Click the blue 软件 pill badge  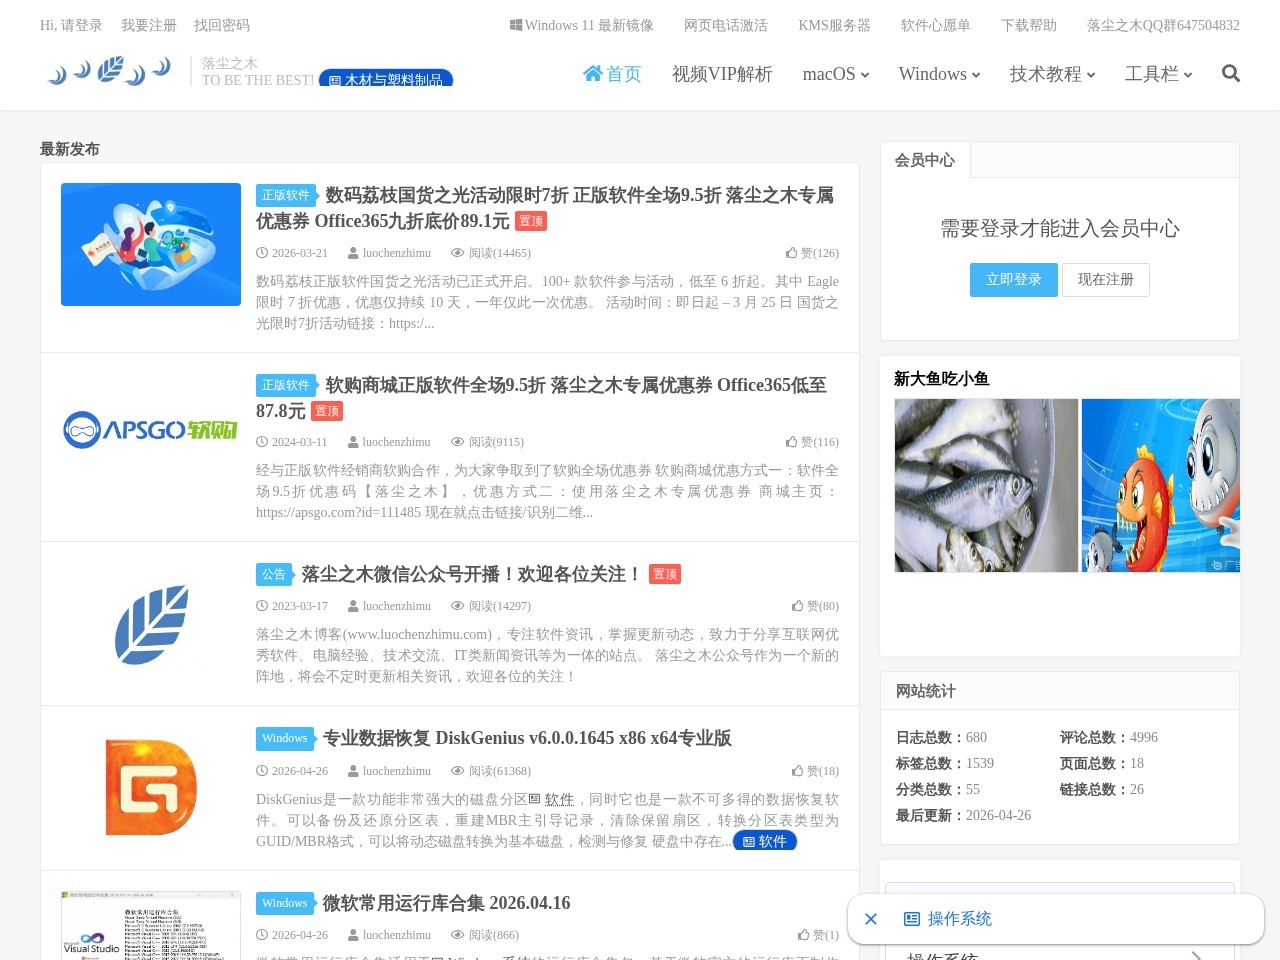[x=765, y=841]
